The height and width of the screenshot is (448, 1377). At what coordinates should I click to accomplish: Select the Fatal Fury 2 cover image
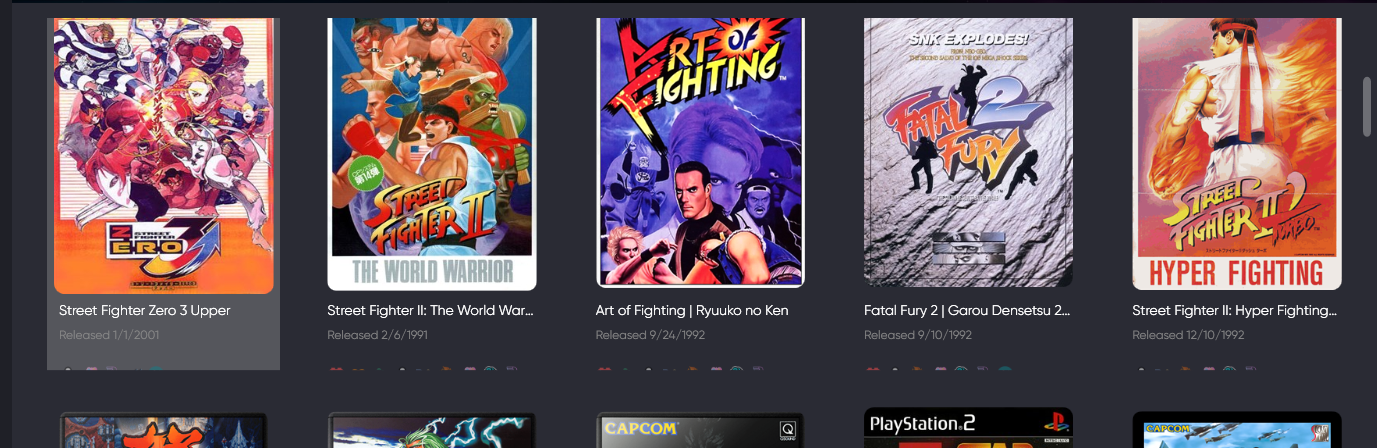968,153
